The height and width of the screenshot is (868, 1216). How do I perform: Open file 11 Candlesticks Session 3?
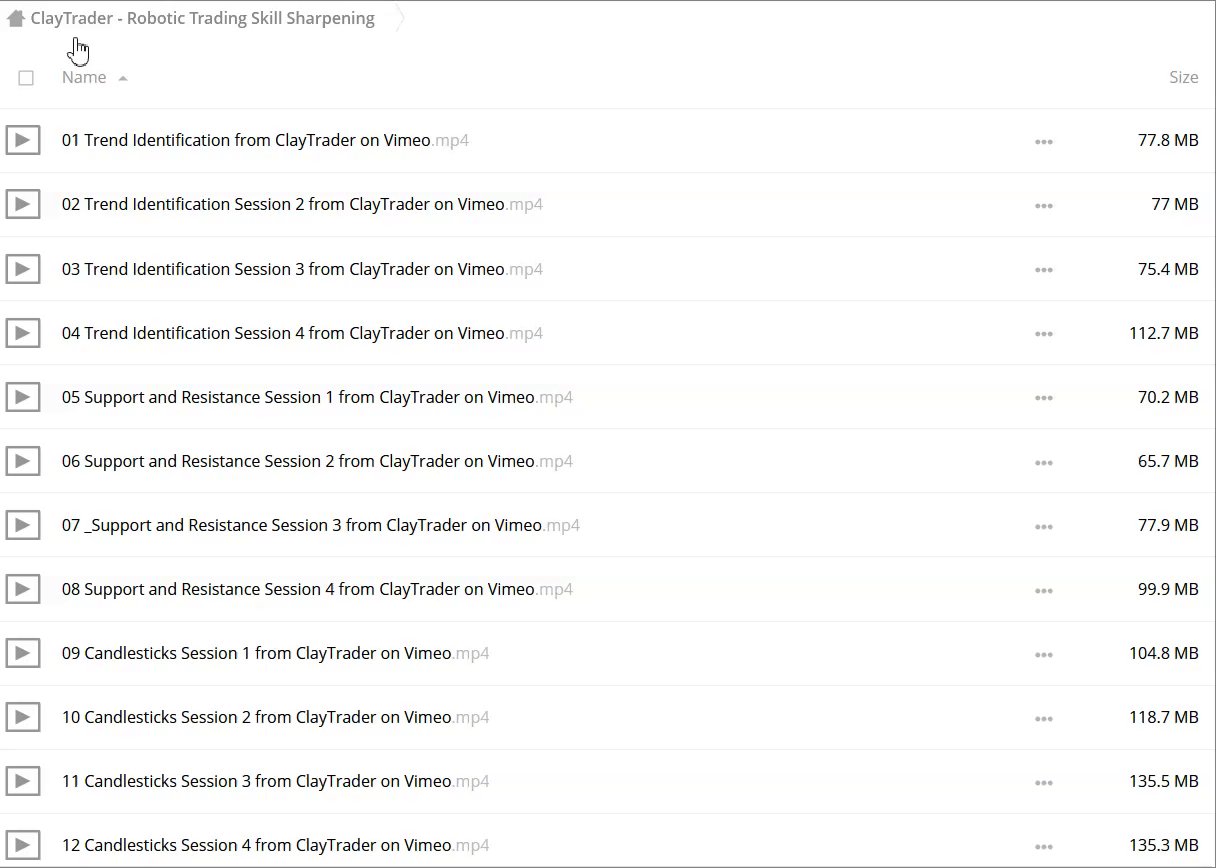tap(275, 780)
